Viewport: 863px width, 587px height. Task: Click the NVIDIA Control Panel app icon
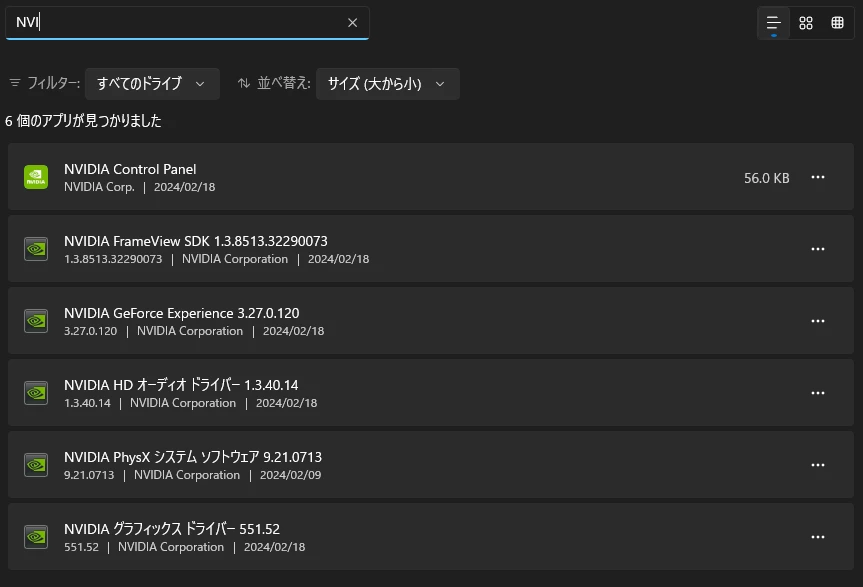coord(36,177)
